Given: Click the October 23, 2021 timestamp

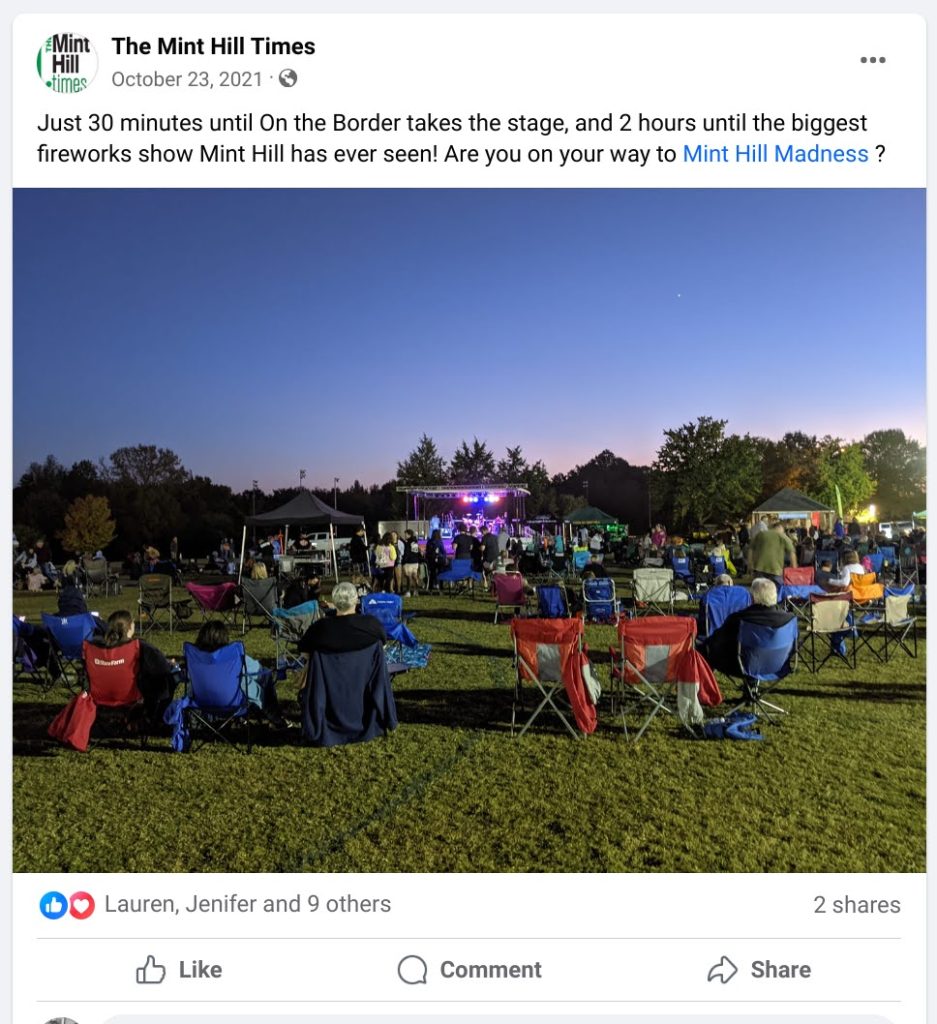Looking at the screenshot, I should pyautogui.click(x=187, y=79).
